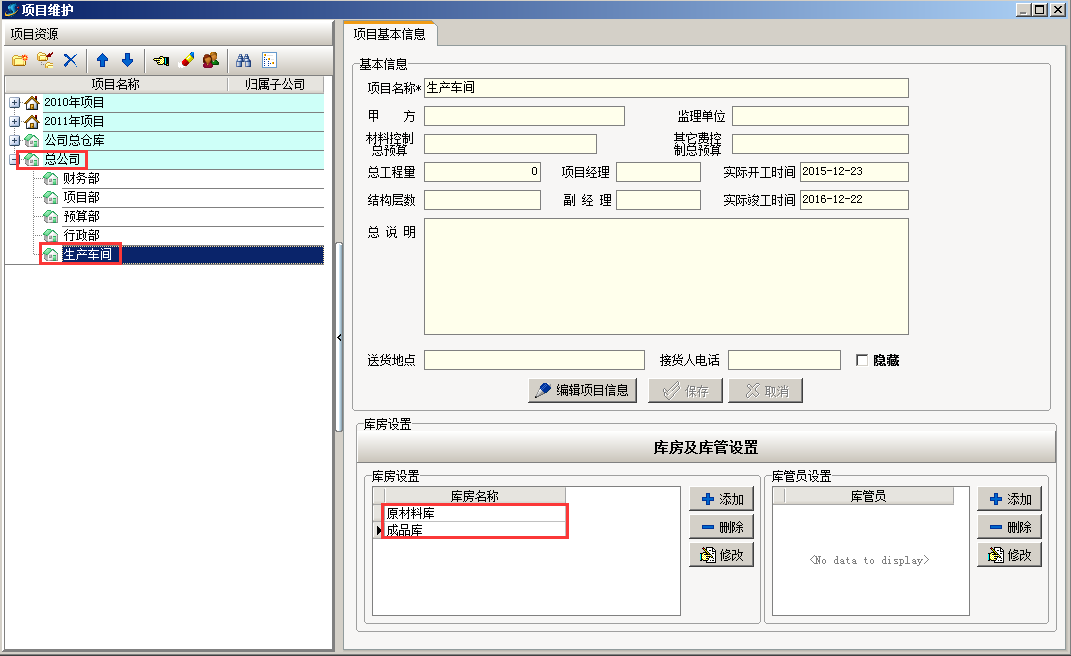Move selected project down with blue arrow

point(127,60)
